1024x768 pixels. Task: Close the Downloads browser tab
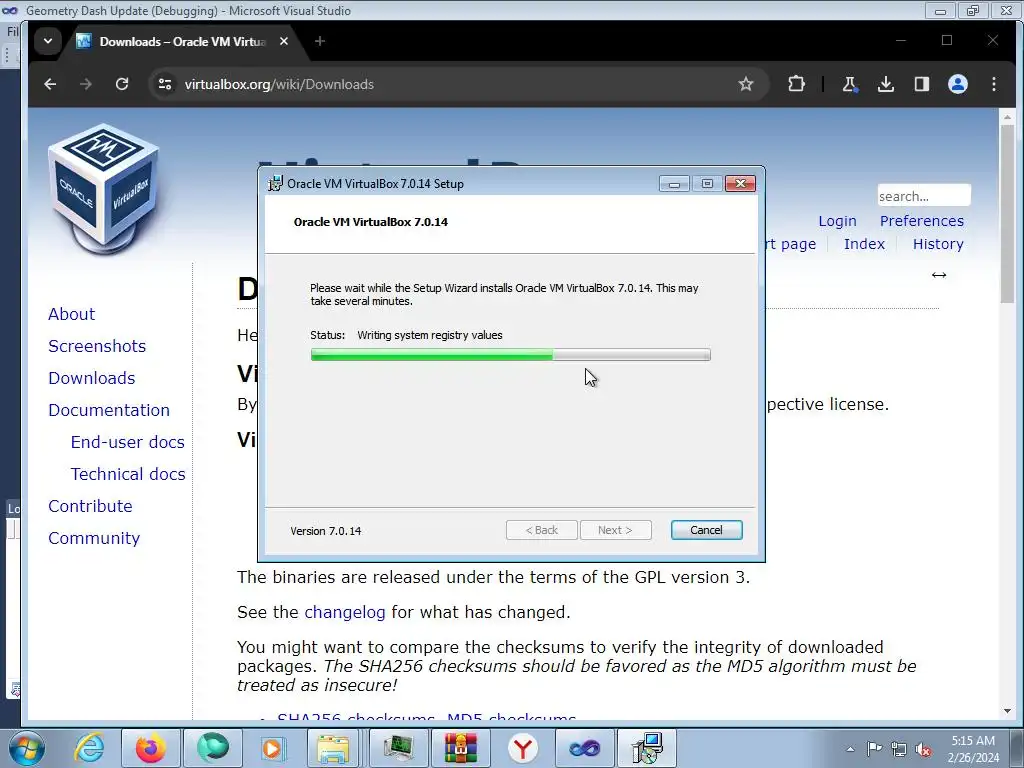point(284,41)
